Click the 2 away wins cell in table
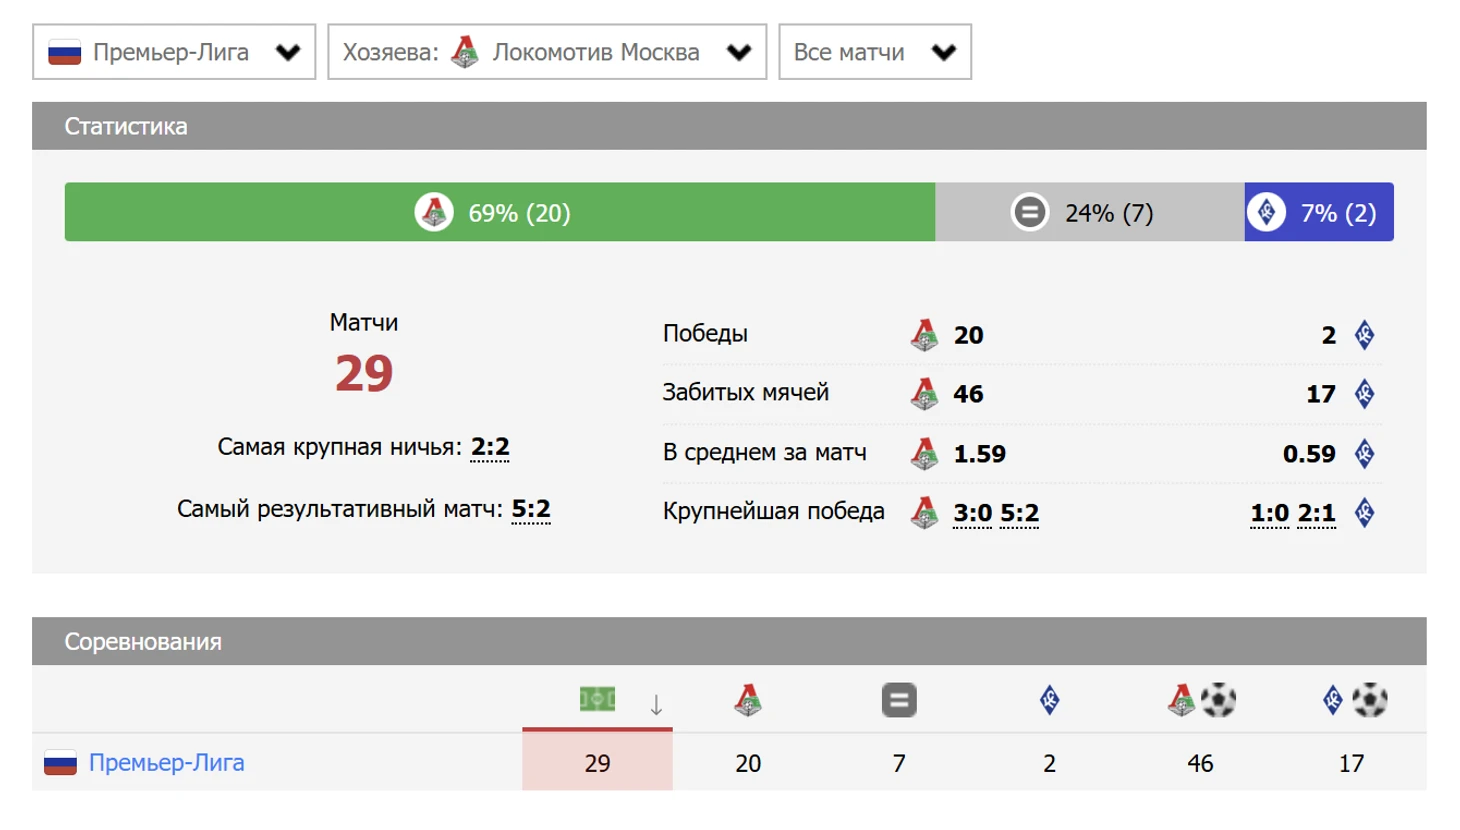Screen dimensions: 1460x830 point(1049,763)
